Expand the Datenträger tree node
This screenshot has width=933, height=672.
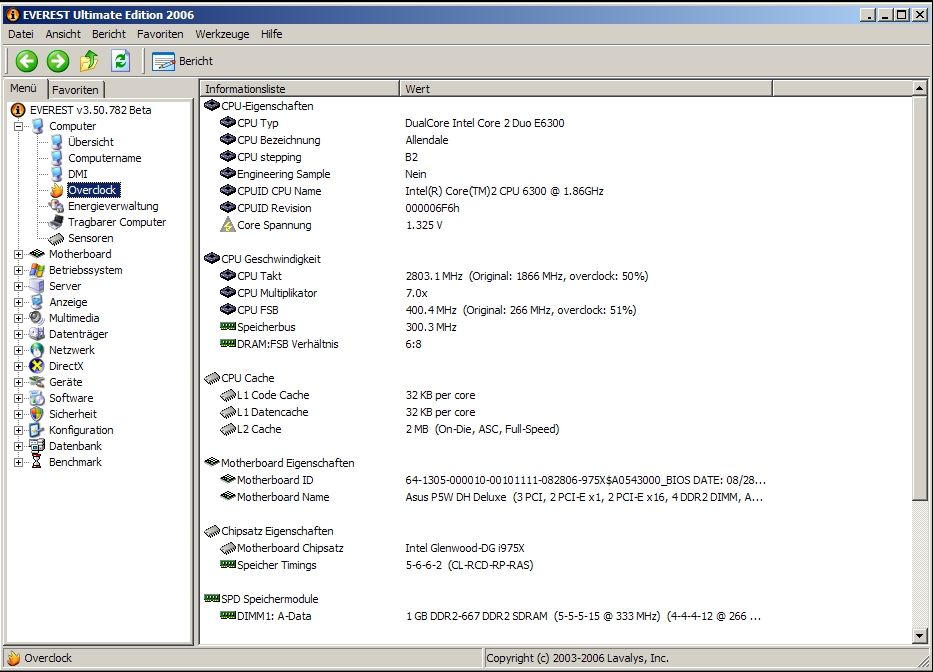18,335
